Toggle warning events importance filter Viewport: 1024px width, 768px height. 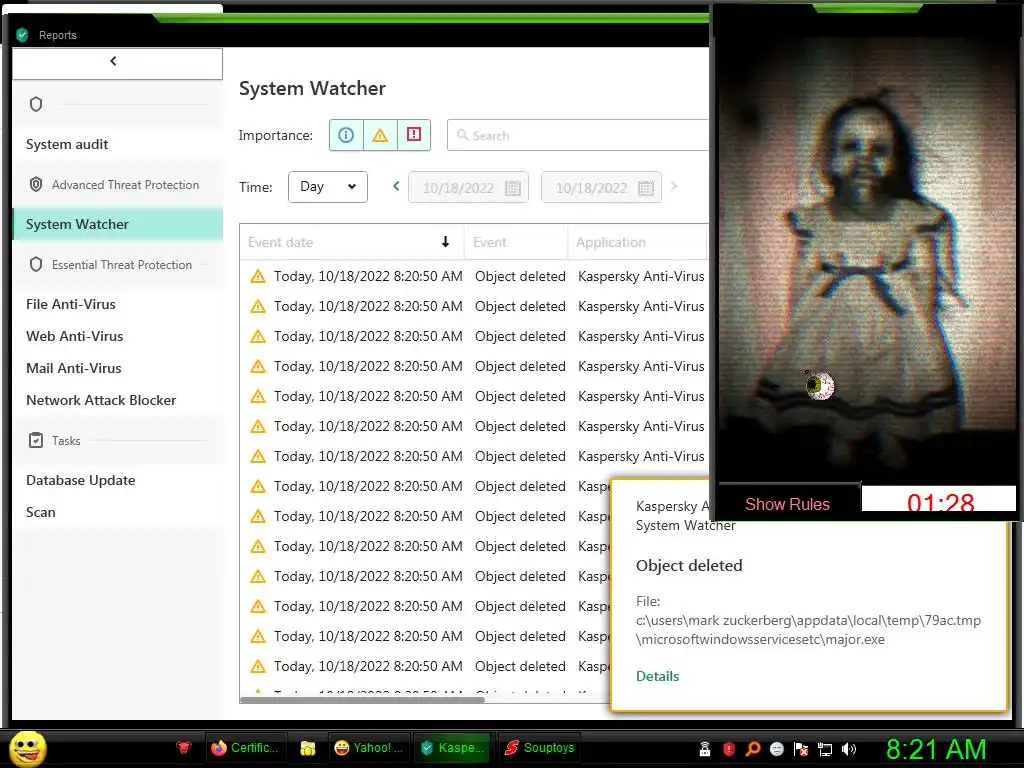[x=380, y=135]
